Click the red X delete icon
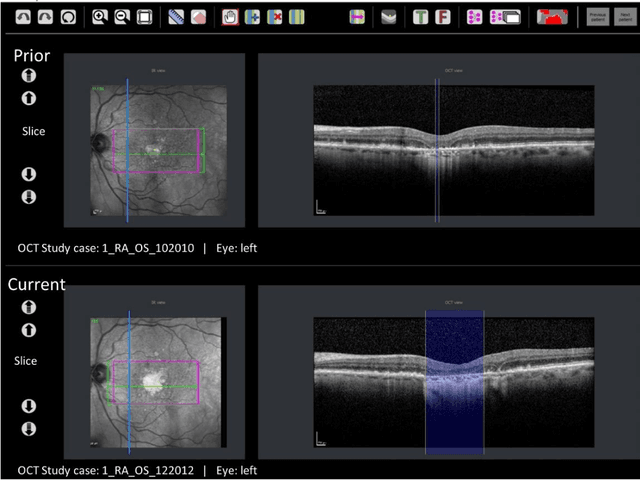The width and height of the screenshot is (640, 480). click(274, 17)
